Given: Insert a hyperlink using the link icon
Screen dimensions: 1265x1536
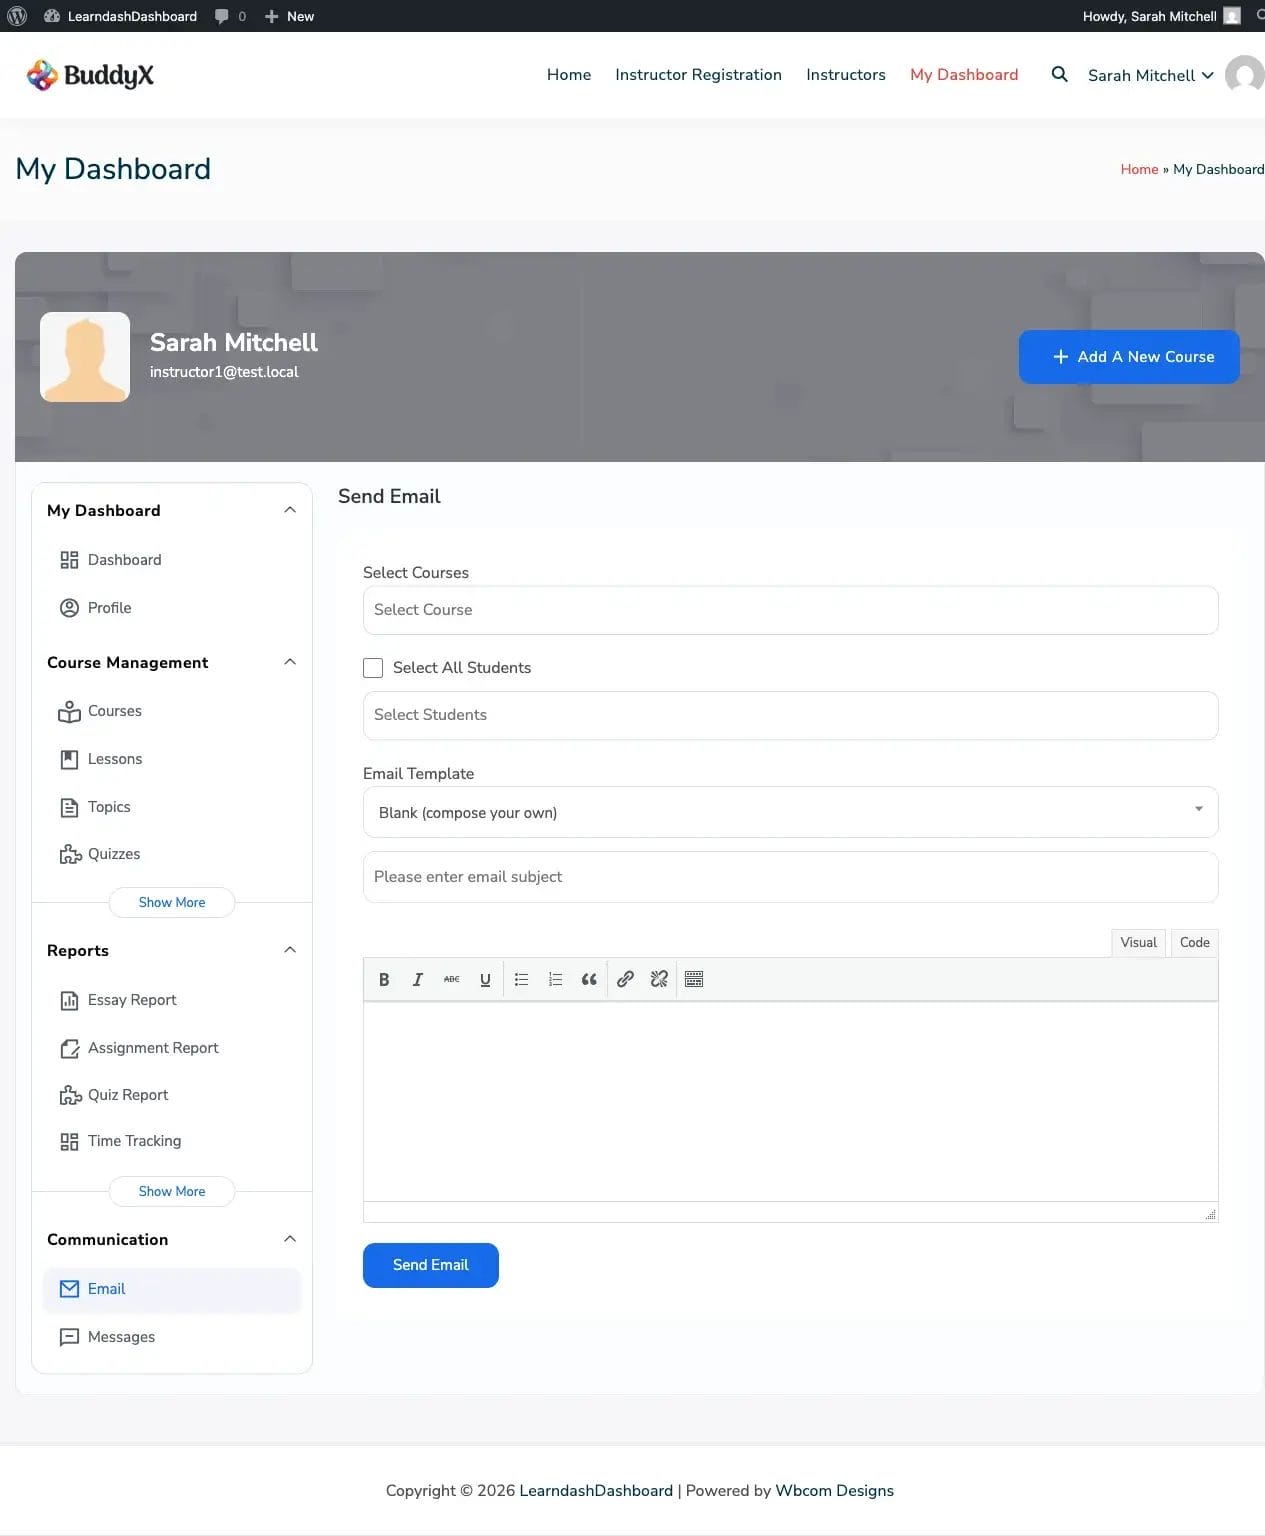Looking at the screenshot, I should coord(625,979).
